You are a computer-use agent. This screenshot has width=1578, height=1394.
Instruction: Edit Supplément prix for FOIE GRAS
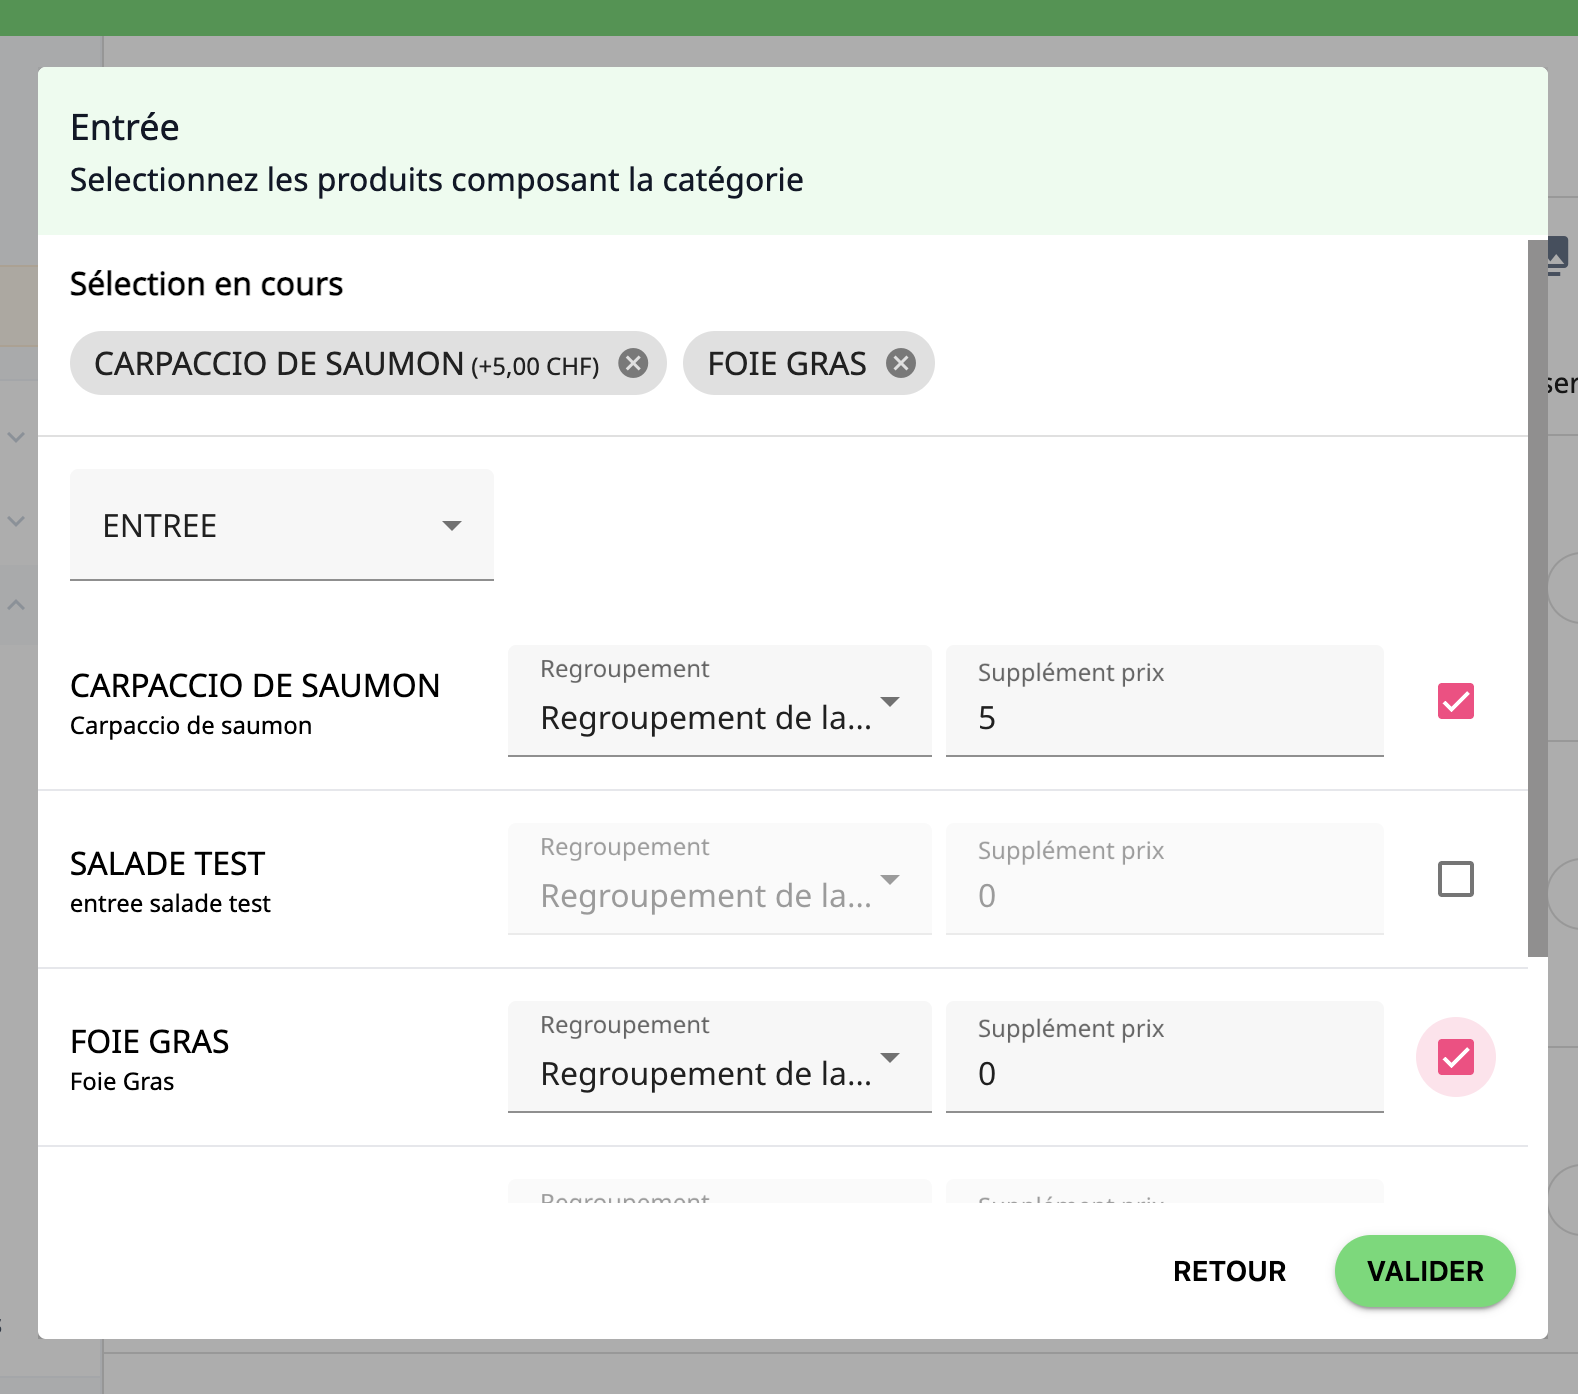pos(1164,1073)
